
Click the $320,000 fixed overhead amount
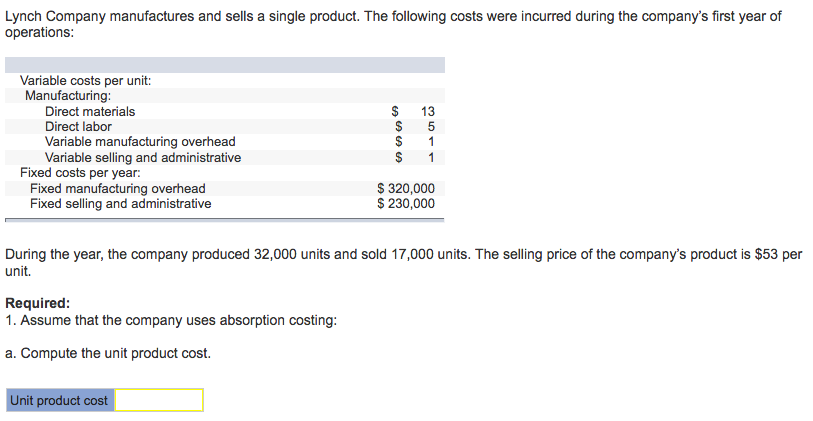click(x=406, y=188)
